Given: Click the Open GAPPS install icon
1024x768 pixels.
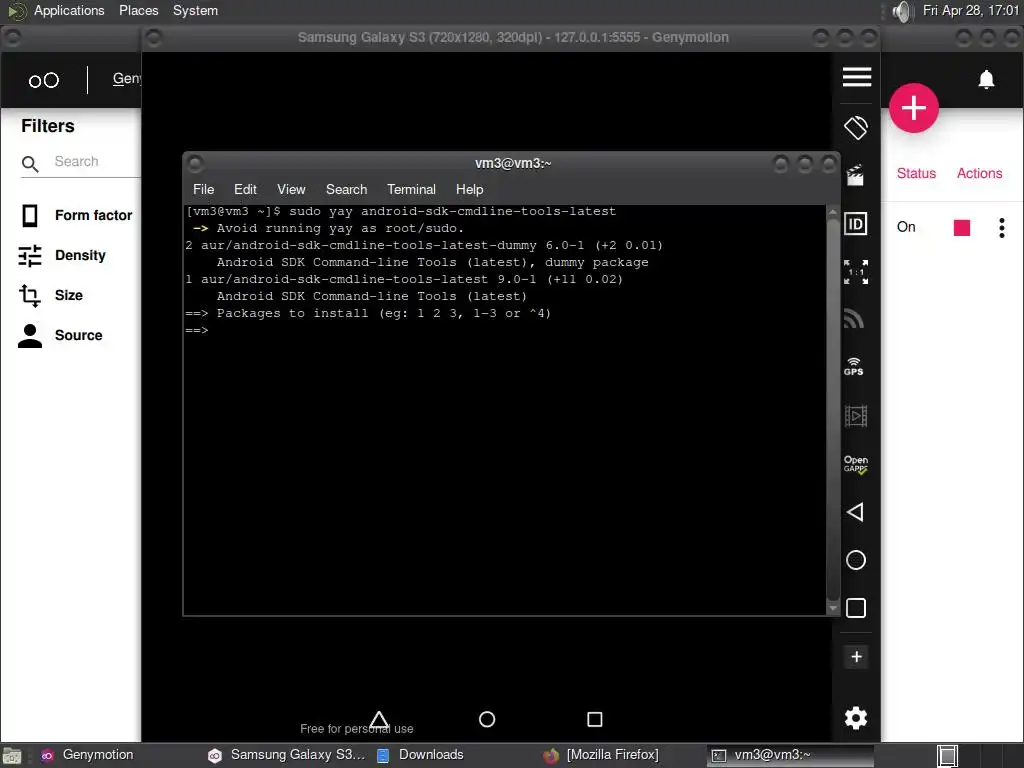Looking at the screenshot, I should click(856, 464).
